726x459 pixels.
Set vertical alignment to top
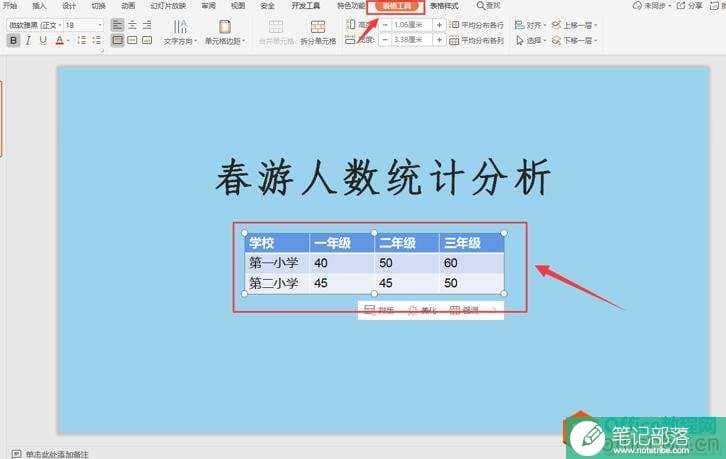(118, 41)
